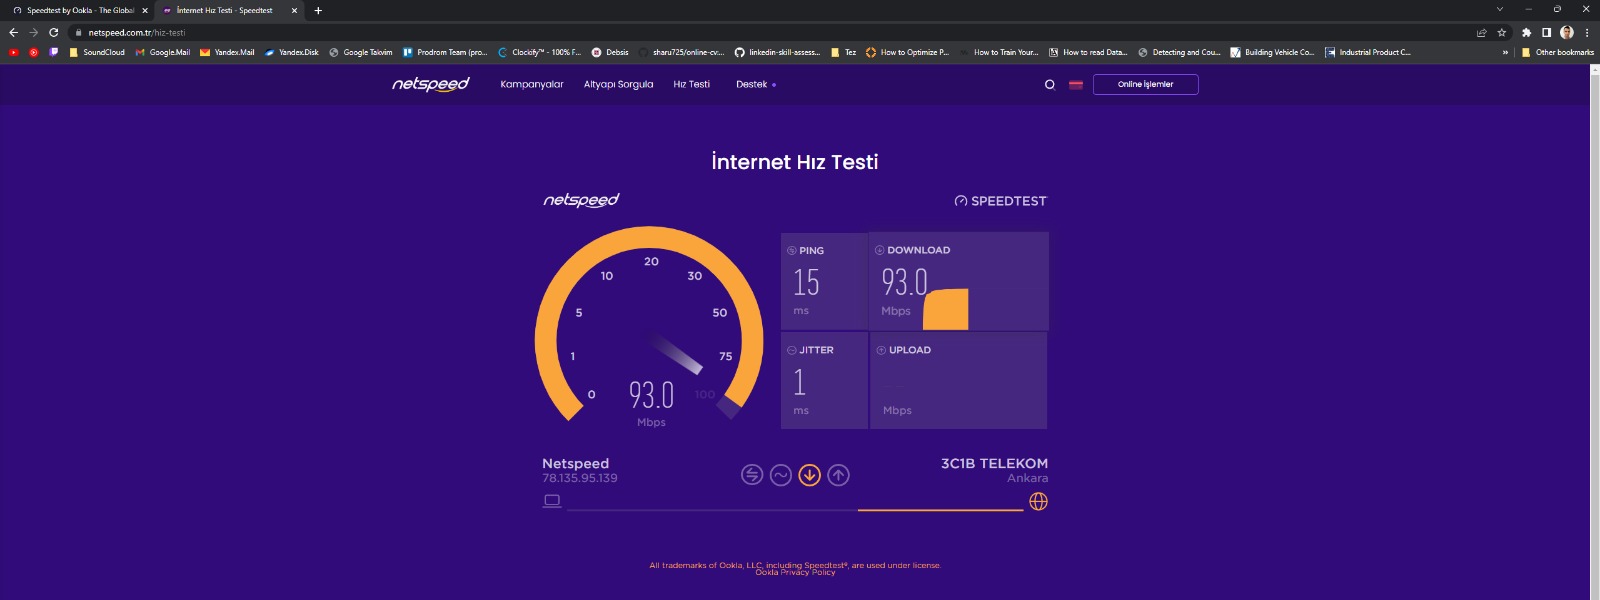Click the SPEEDTEST logo on widget

(1000, 201)
